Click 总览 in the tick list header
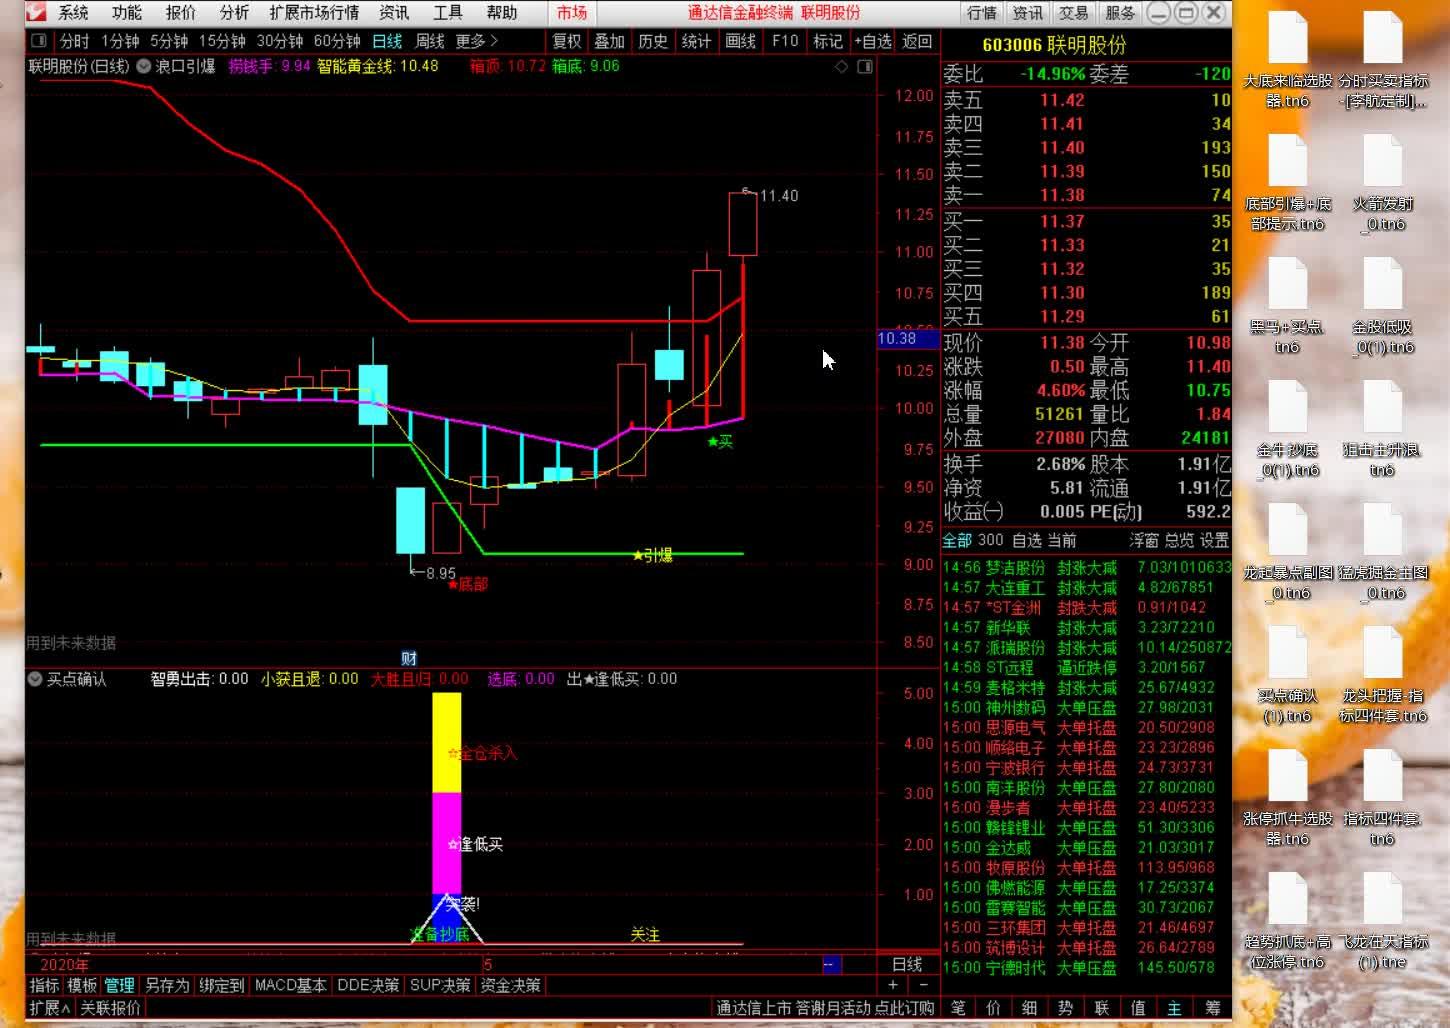Screen dimensions: 1450x1028 [x=1179, y=540]
